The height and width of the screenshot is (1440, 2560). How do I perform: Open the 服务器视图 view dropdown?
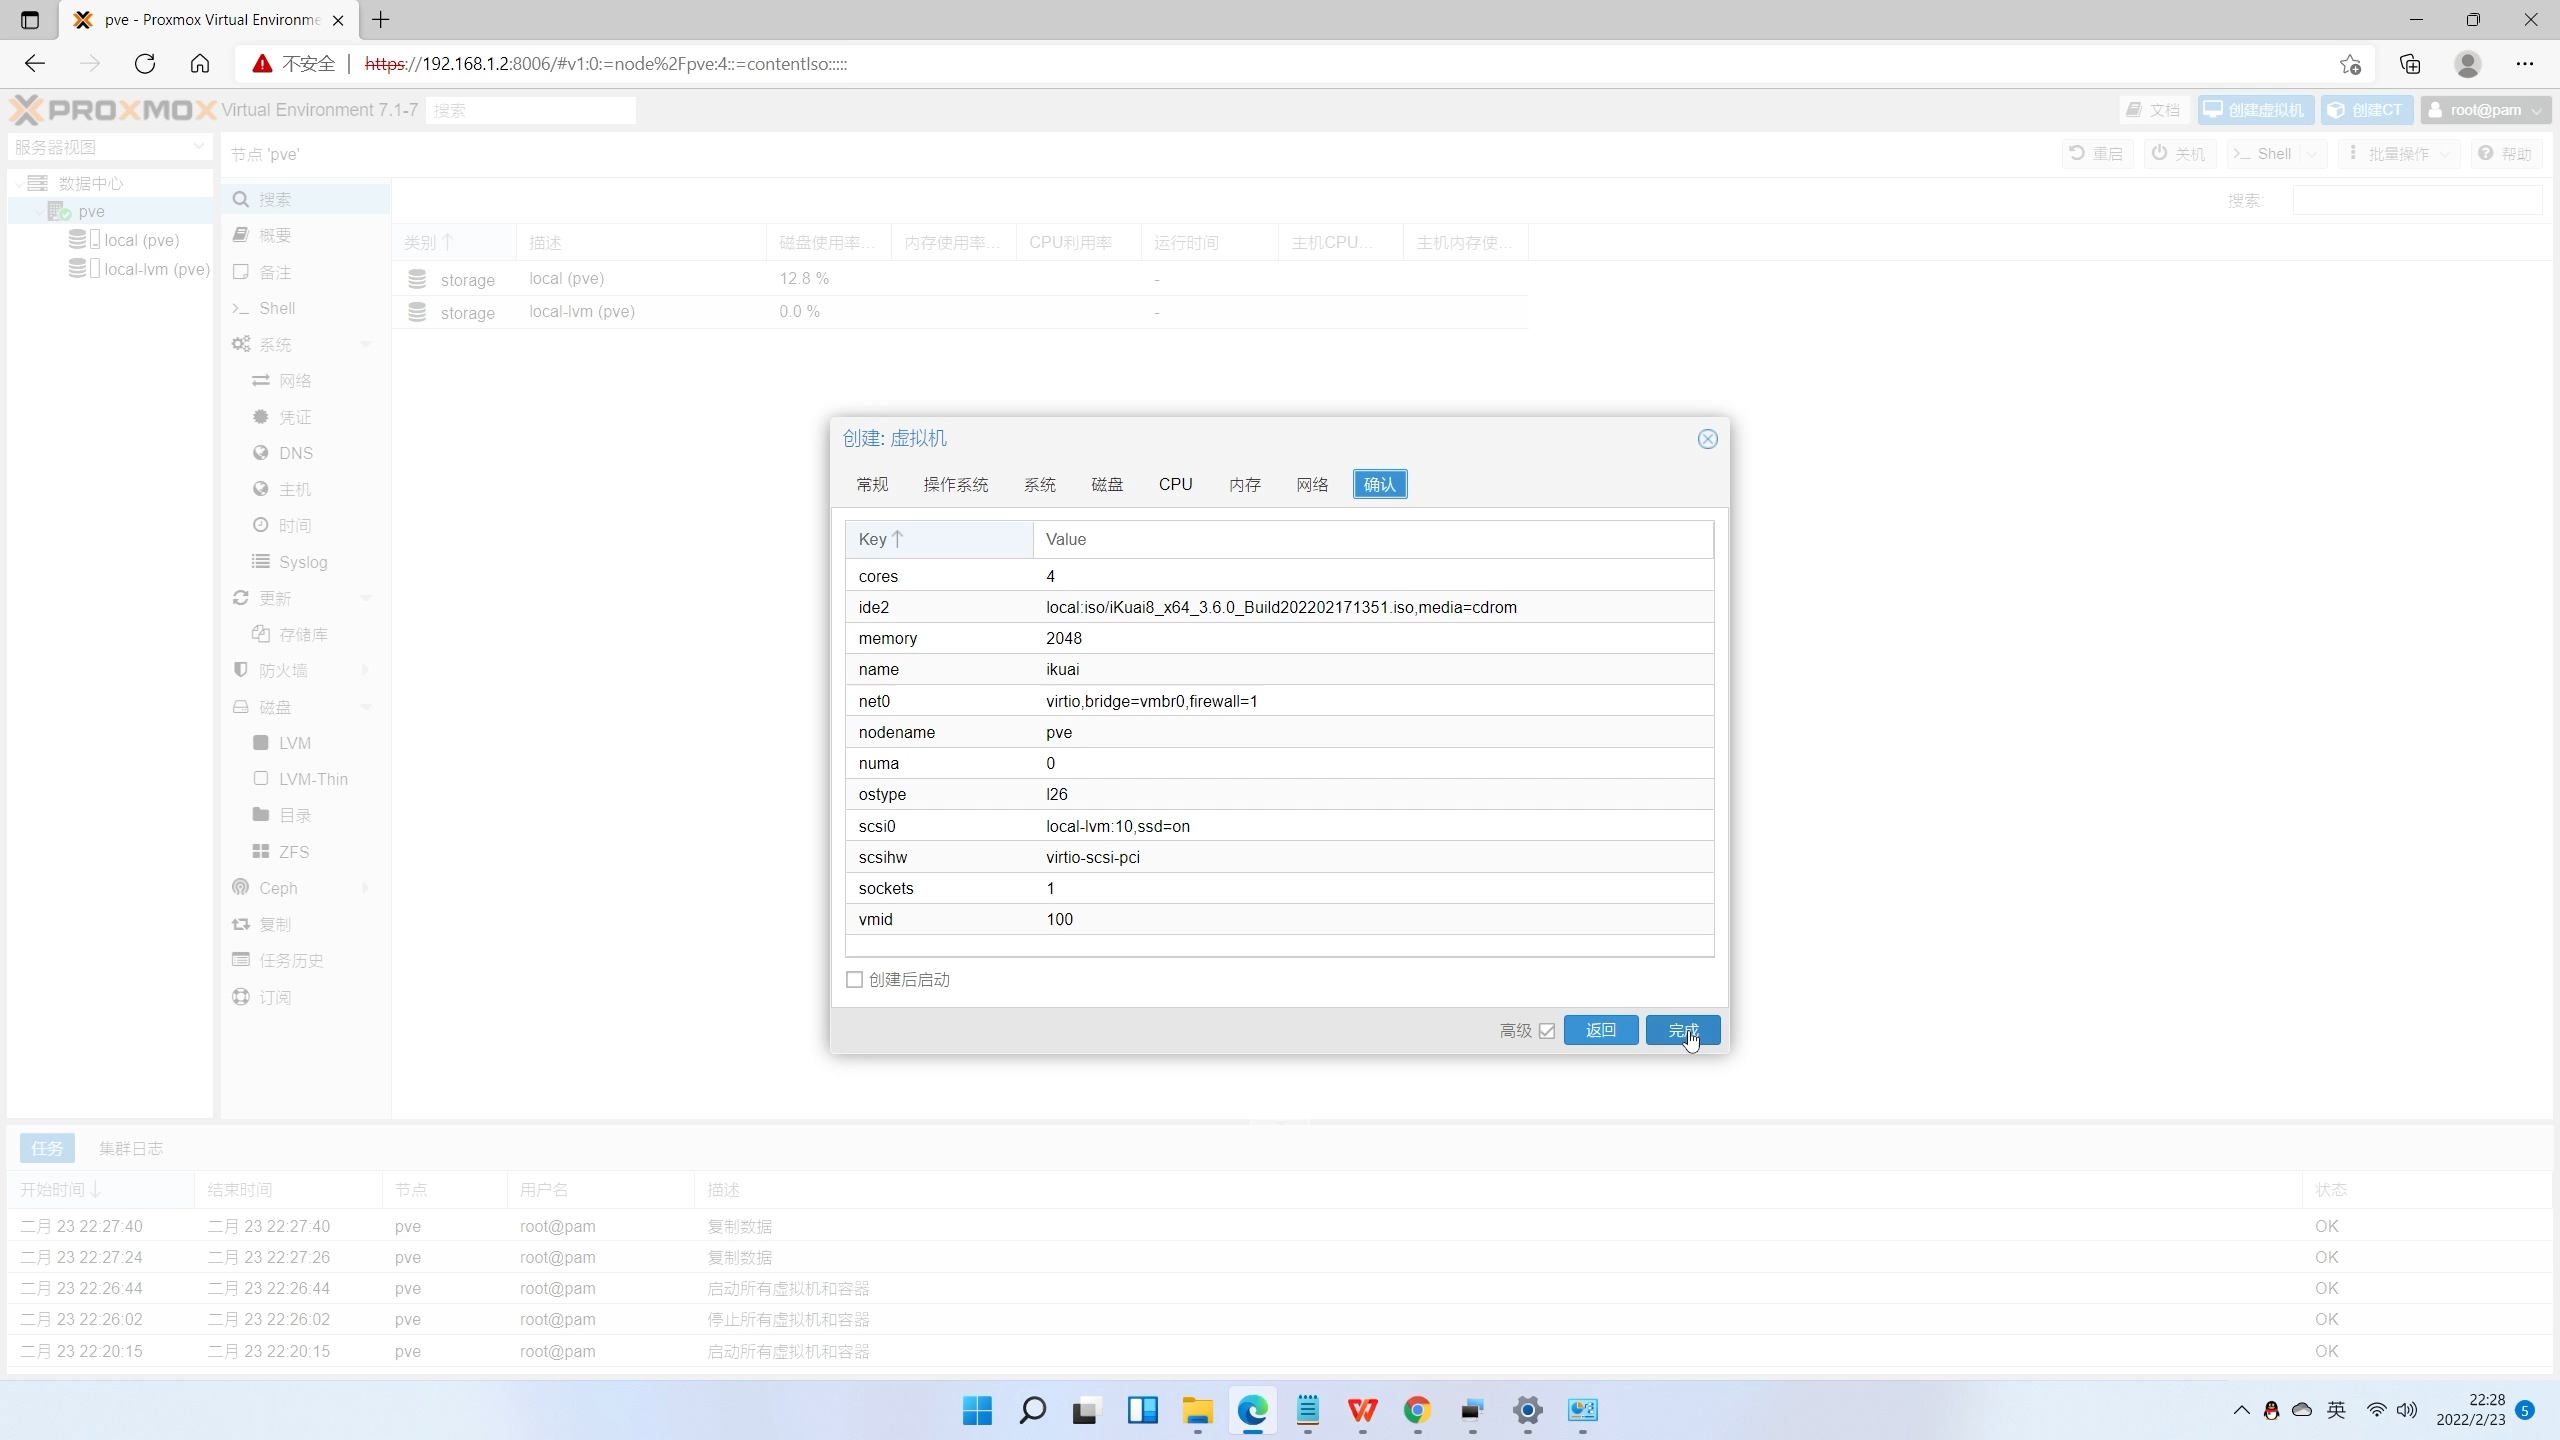pos(109,147)
